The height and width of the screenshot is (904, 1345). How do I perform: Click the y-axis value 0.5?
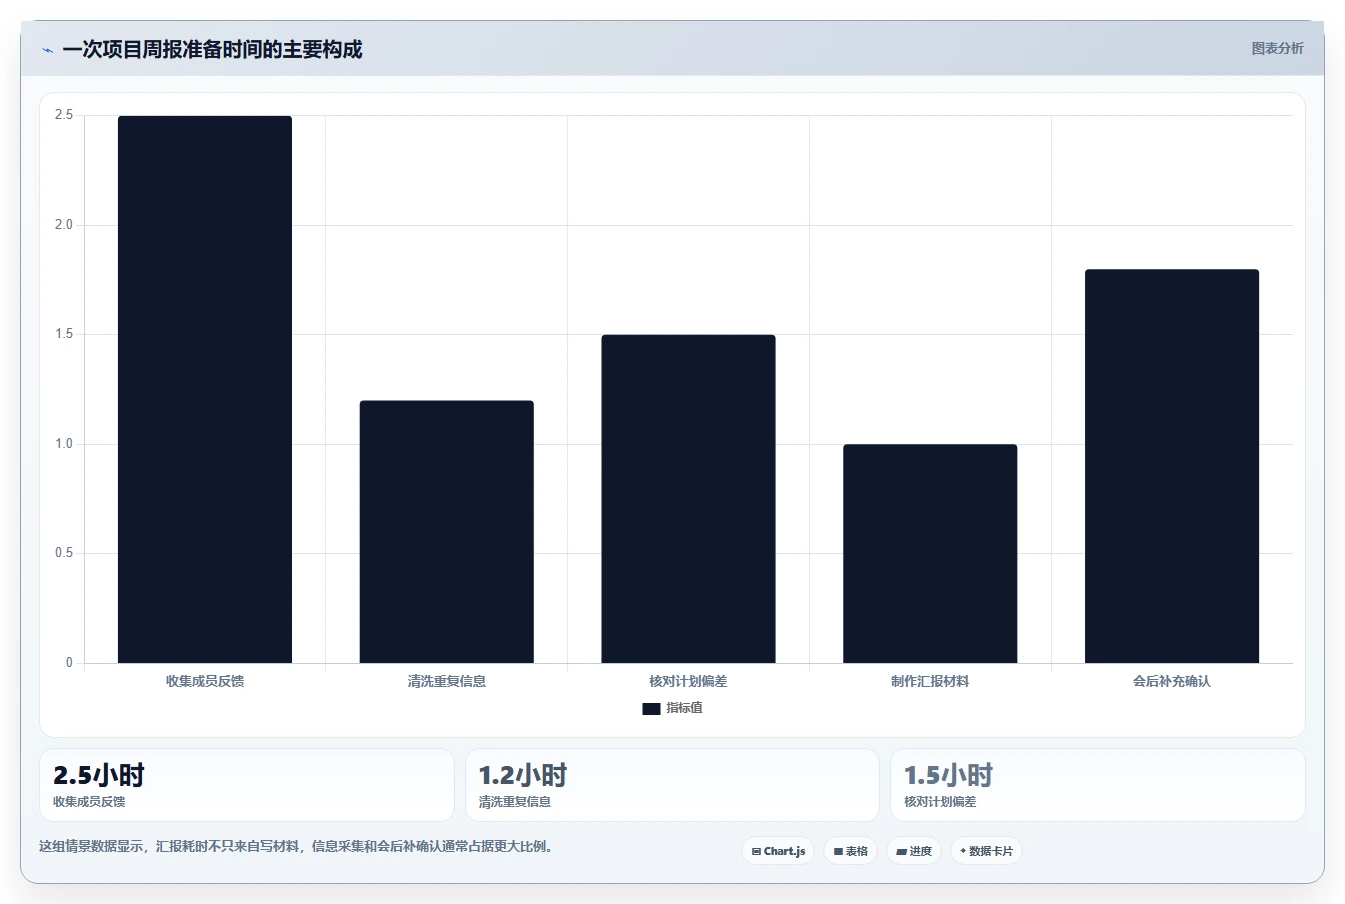[x=64, y=553]
